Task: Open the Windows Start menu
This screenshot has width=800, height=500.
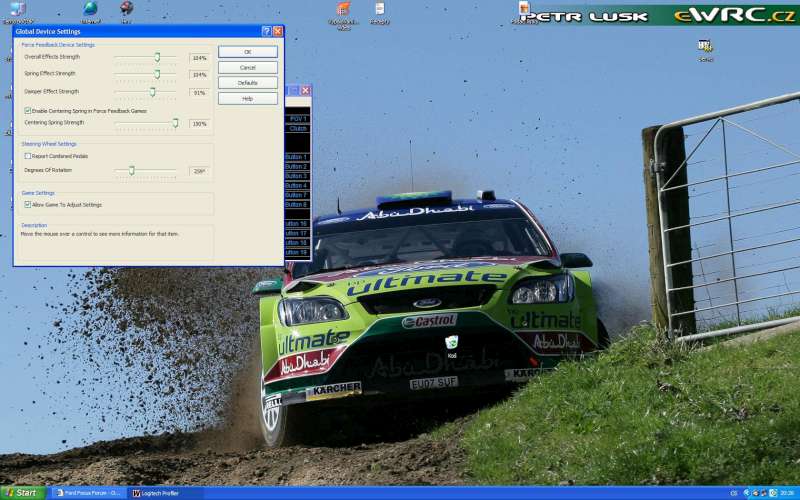Action: 21,493
